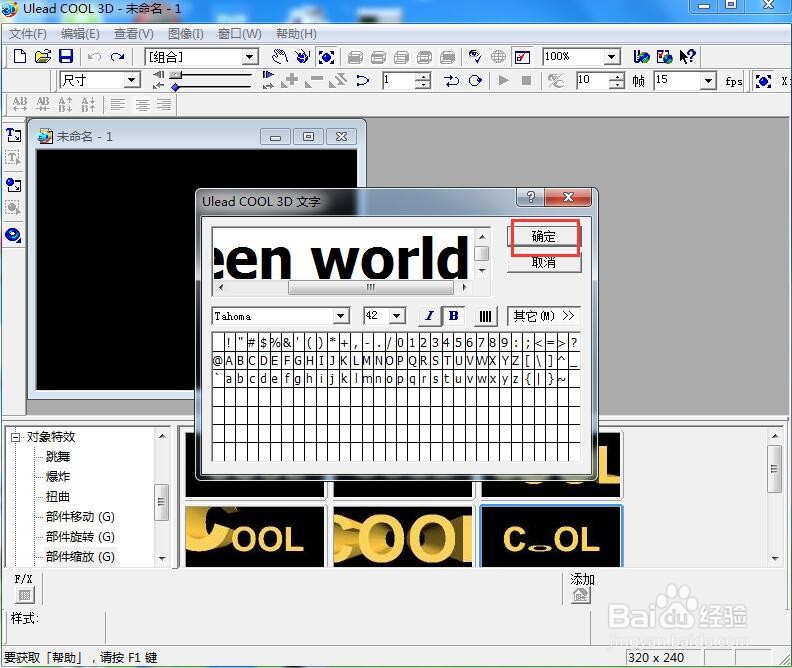Click the F/X grid icon at bottom left
Image resolution: width=792 pixels, height=668 pixels.
(x=24, y=595)
